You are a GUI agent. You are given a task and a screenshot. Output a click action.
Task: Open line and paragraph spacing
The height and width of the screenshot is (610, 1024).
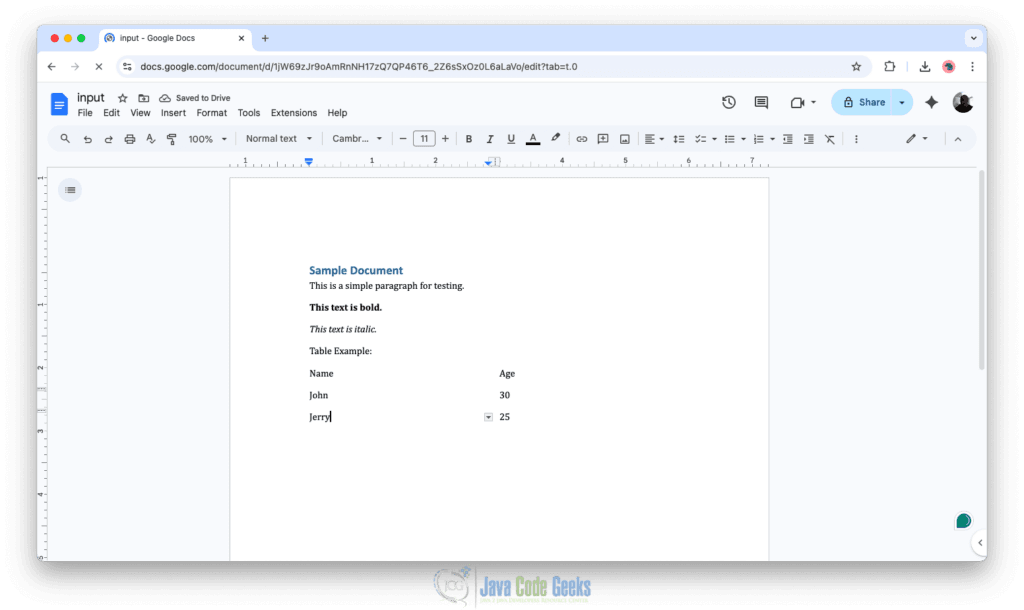click(x=679, y=139)
